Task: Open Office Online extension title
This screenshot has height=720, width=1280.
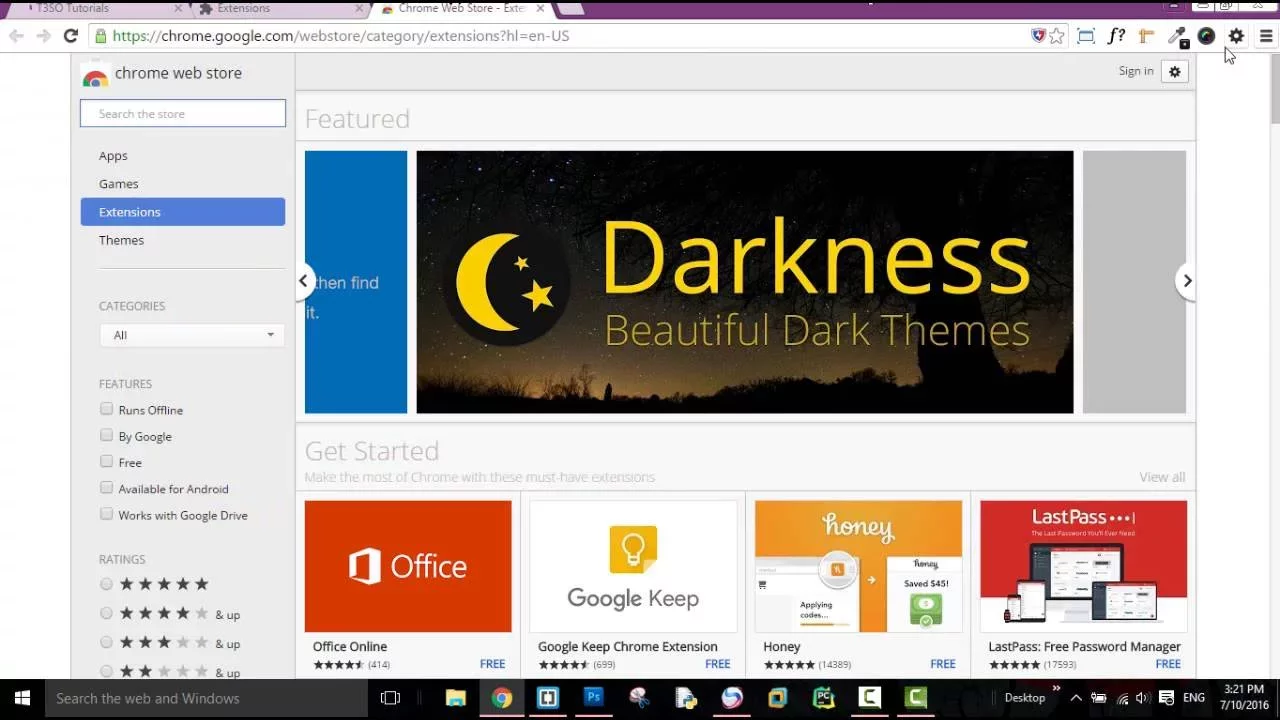Action: pos(350,647)
